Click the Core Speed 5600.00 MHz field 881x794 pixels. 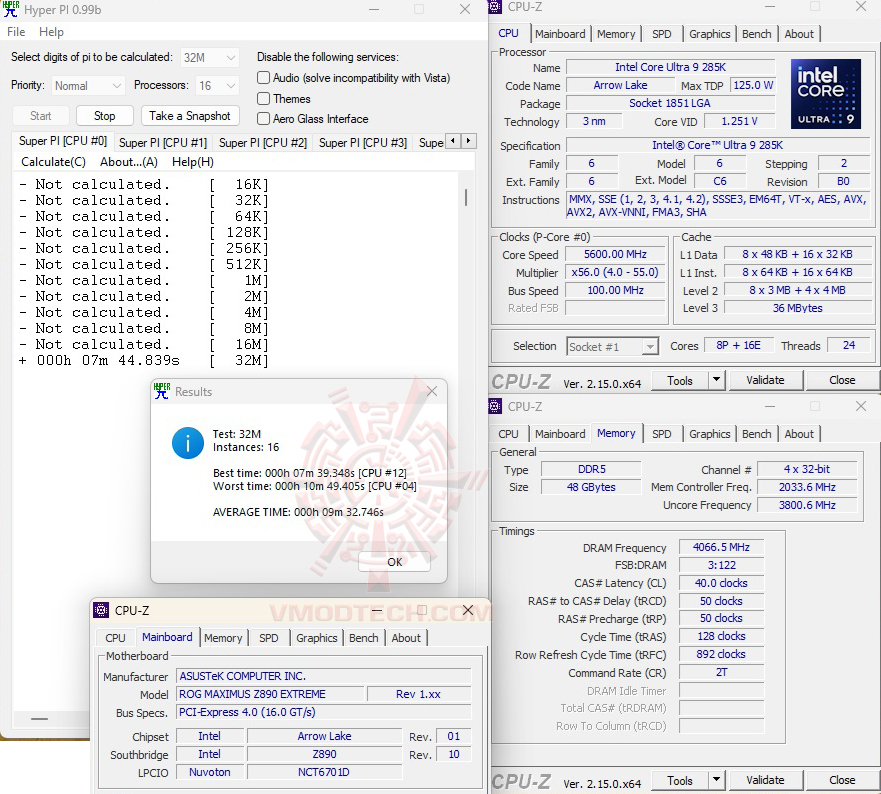pyautogui.click(x=615, y=255)
